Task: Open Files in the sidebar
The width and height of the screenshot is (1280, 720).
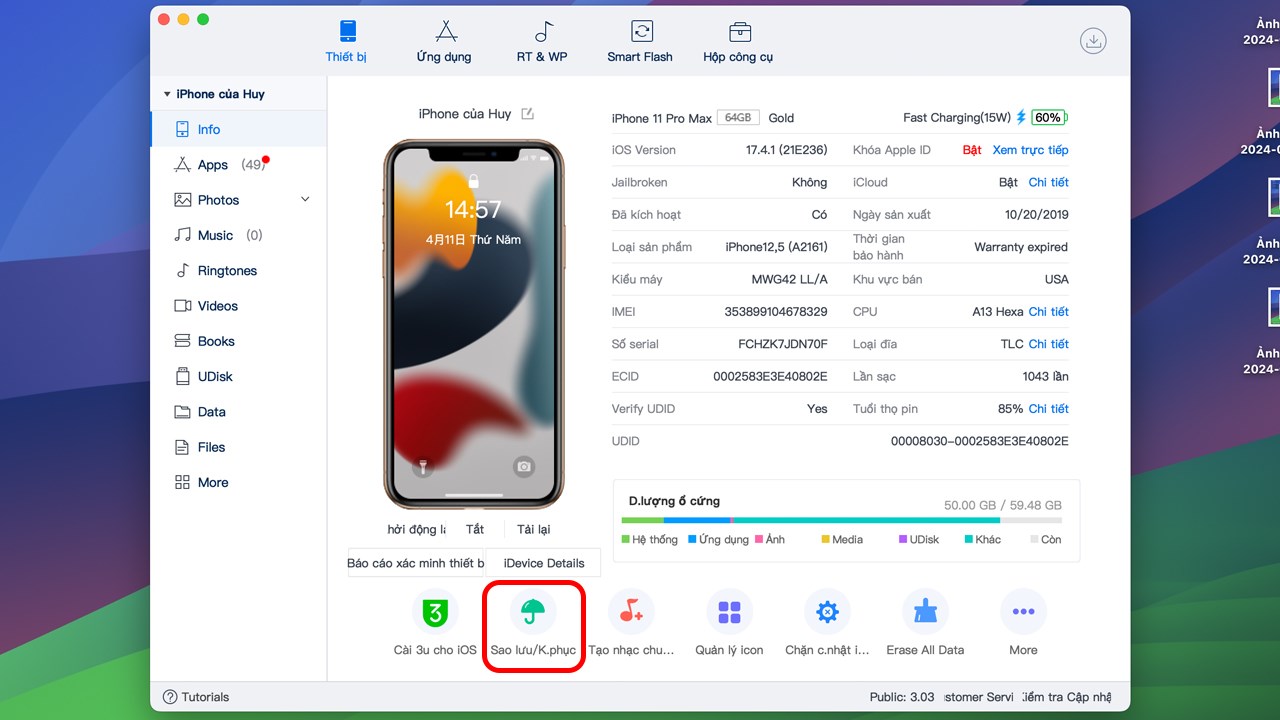Action: coord(238,447)
